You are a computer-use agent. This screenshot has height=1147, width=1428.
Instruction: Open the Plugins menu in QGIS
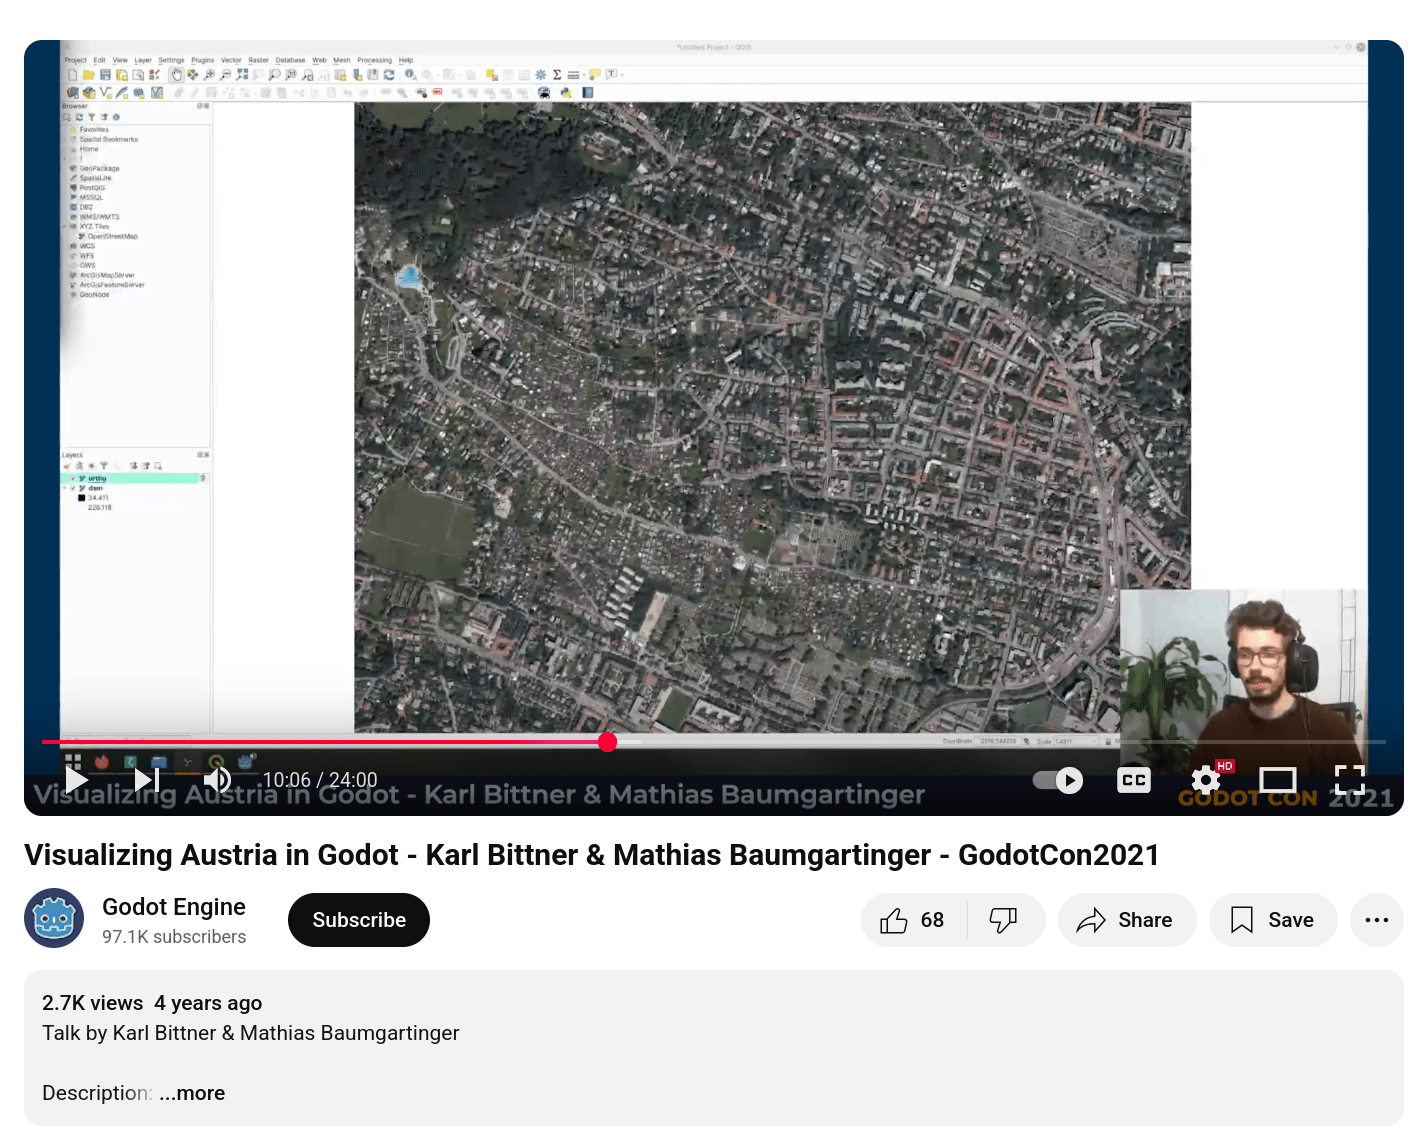tap(203, 60)
